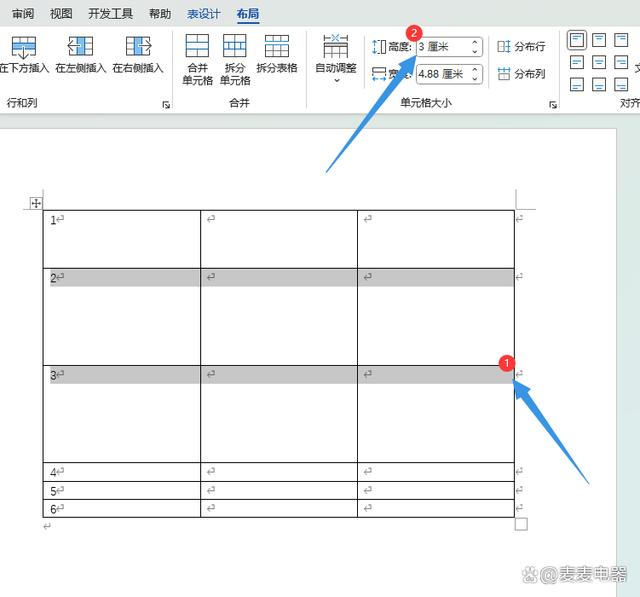Select the top-center text alignment option

point(599,40)
